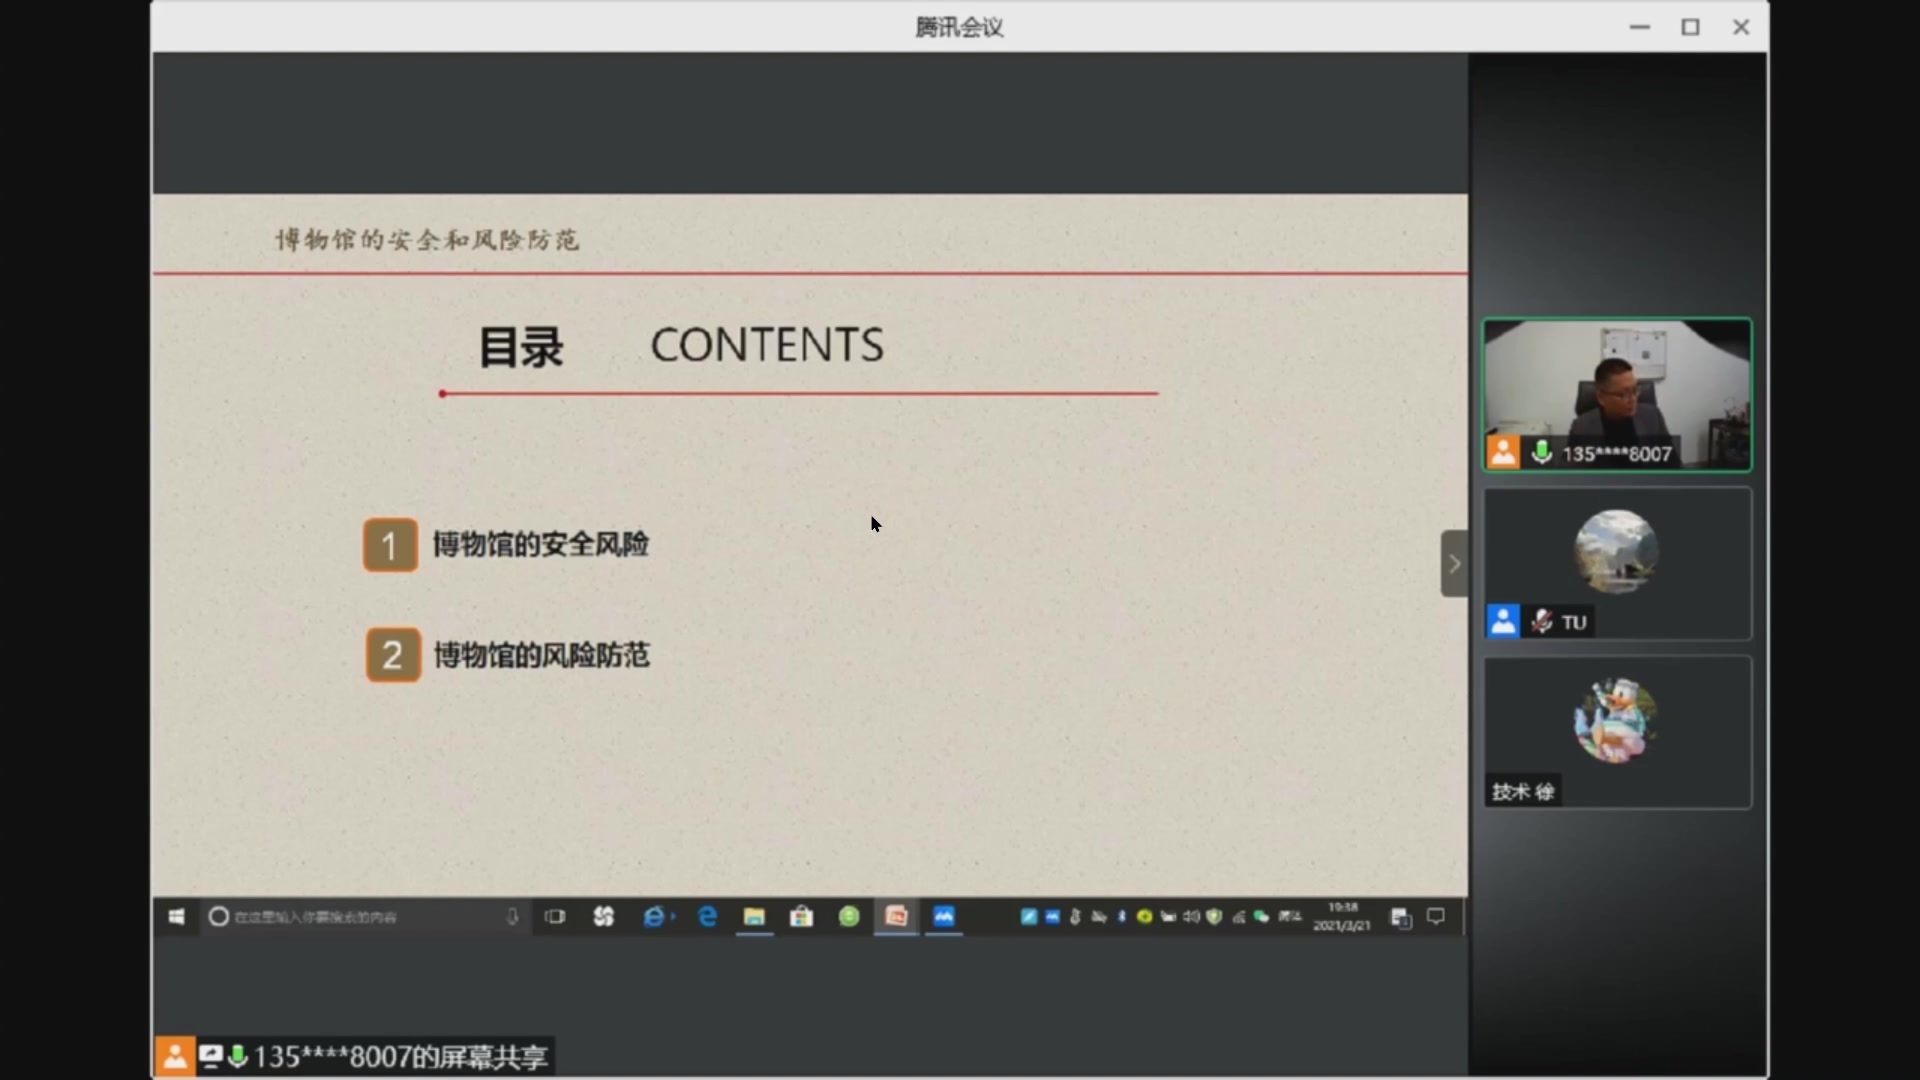1920x1080 pixels.
Task: Click the desktop switch icon beside the clock
Action: (1401, 918)
